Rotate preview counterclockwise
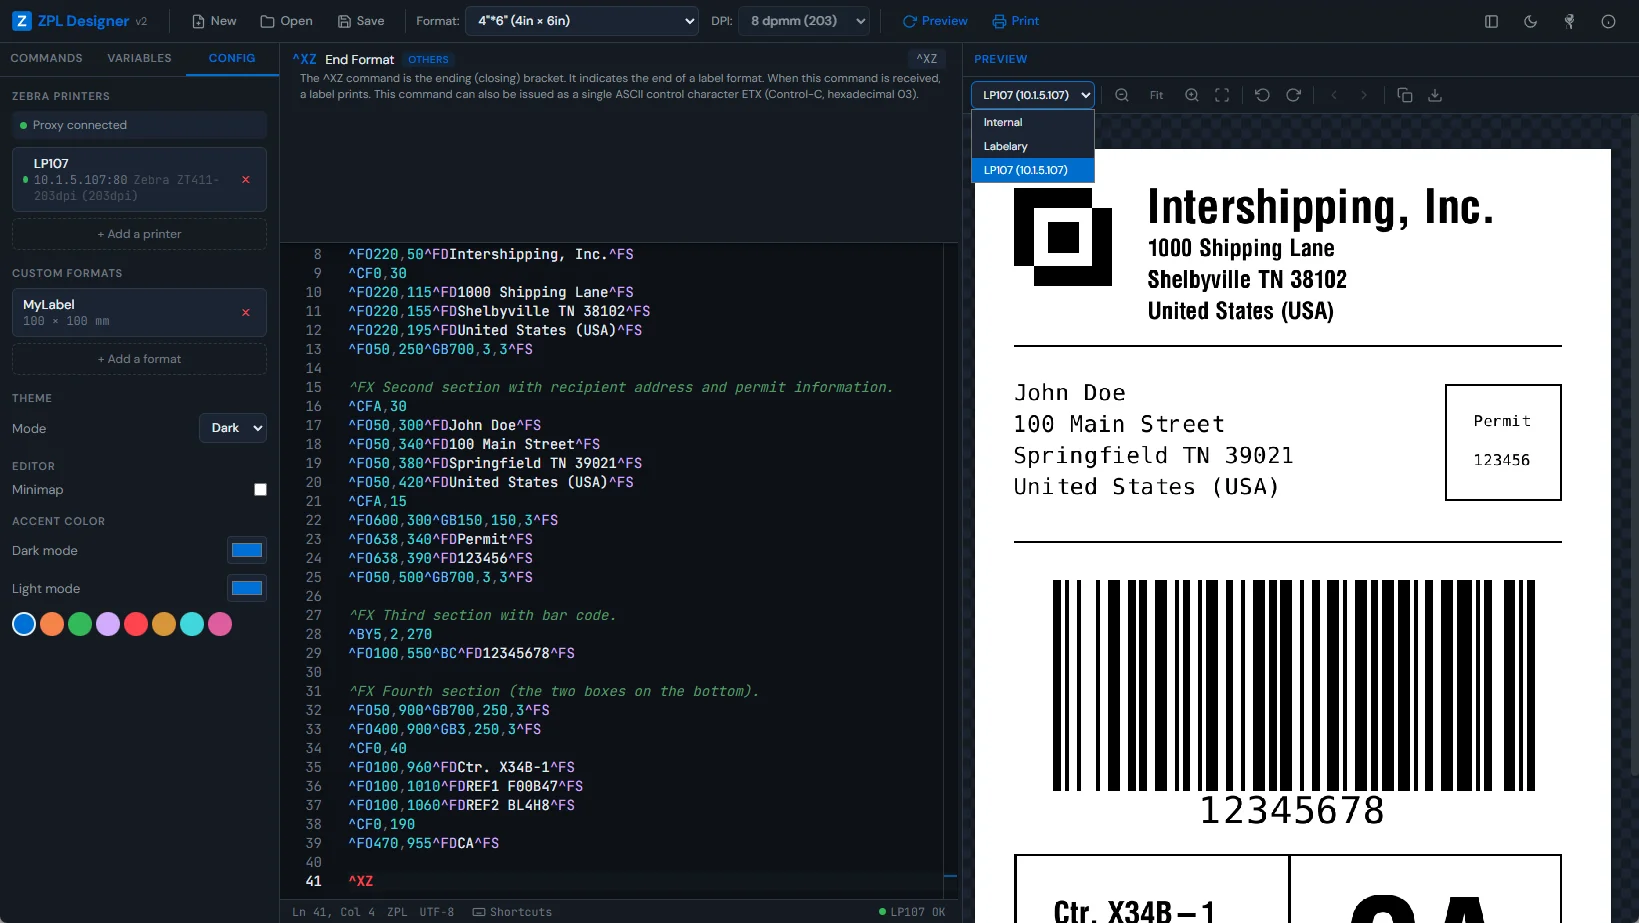Viewport: 1639px width, 923px height. pos(1262,95)
